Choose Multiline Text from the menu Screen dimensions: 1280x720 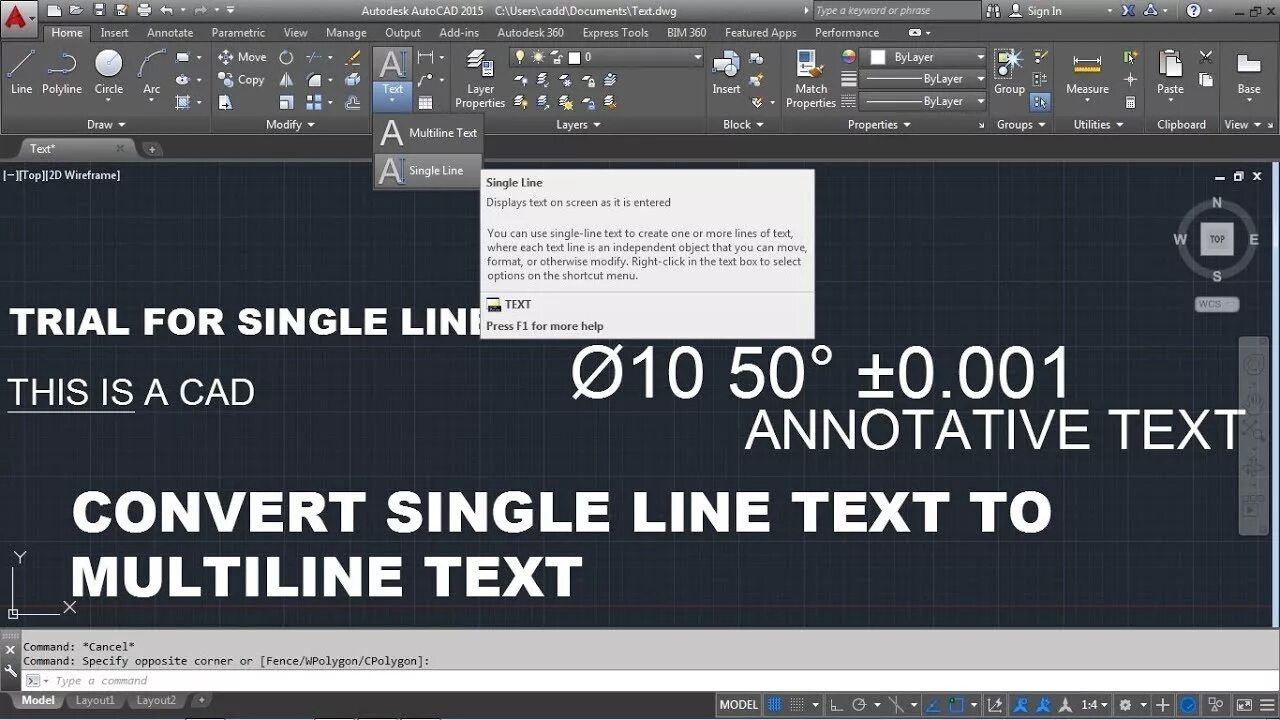(x=428, y=132)
